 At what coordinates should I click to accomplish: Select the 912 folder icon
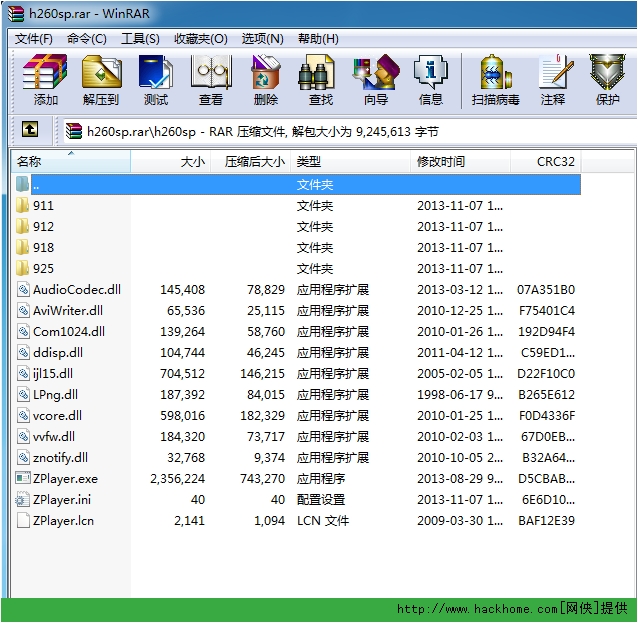pyautogui.click(x=23, y=226)
